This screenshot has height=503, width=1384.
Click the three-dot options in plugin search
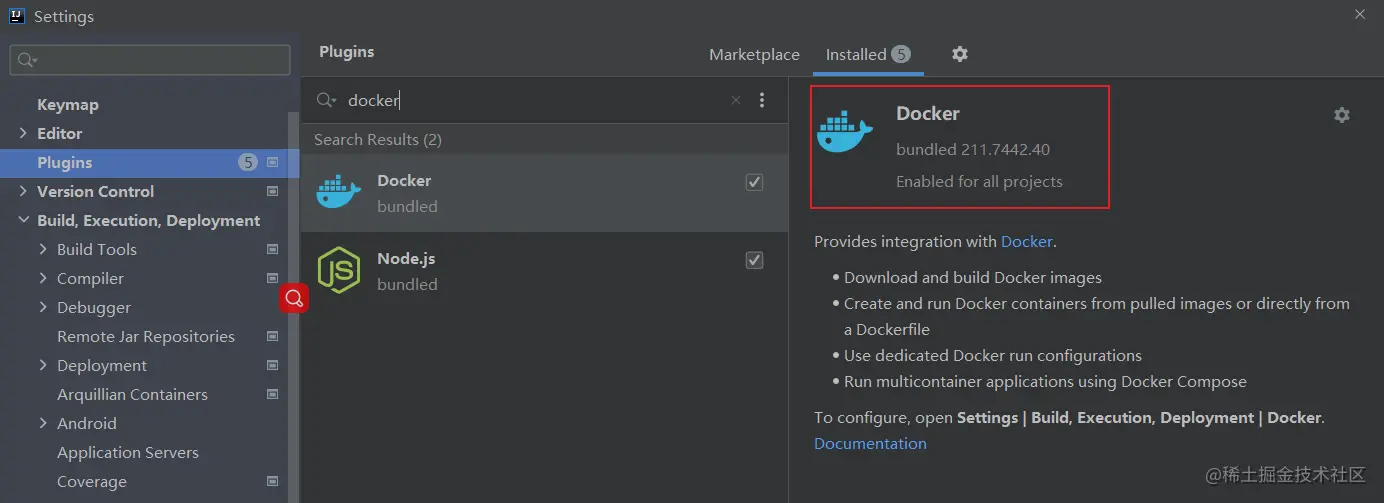coord(762,100)
